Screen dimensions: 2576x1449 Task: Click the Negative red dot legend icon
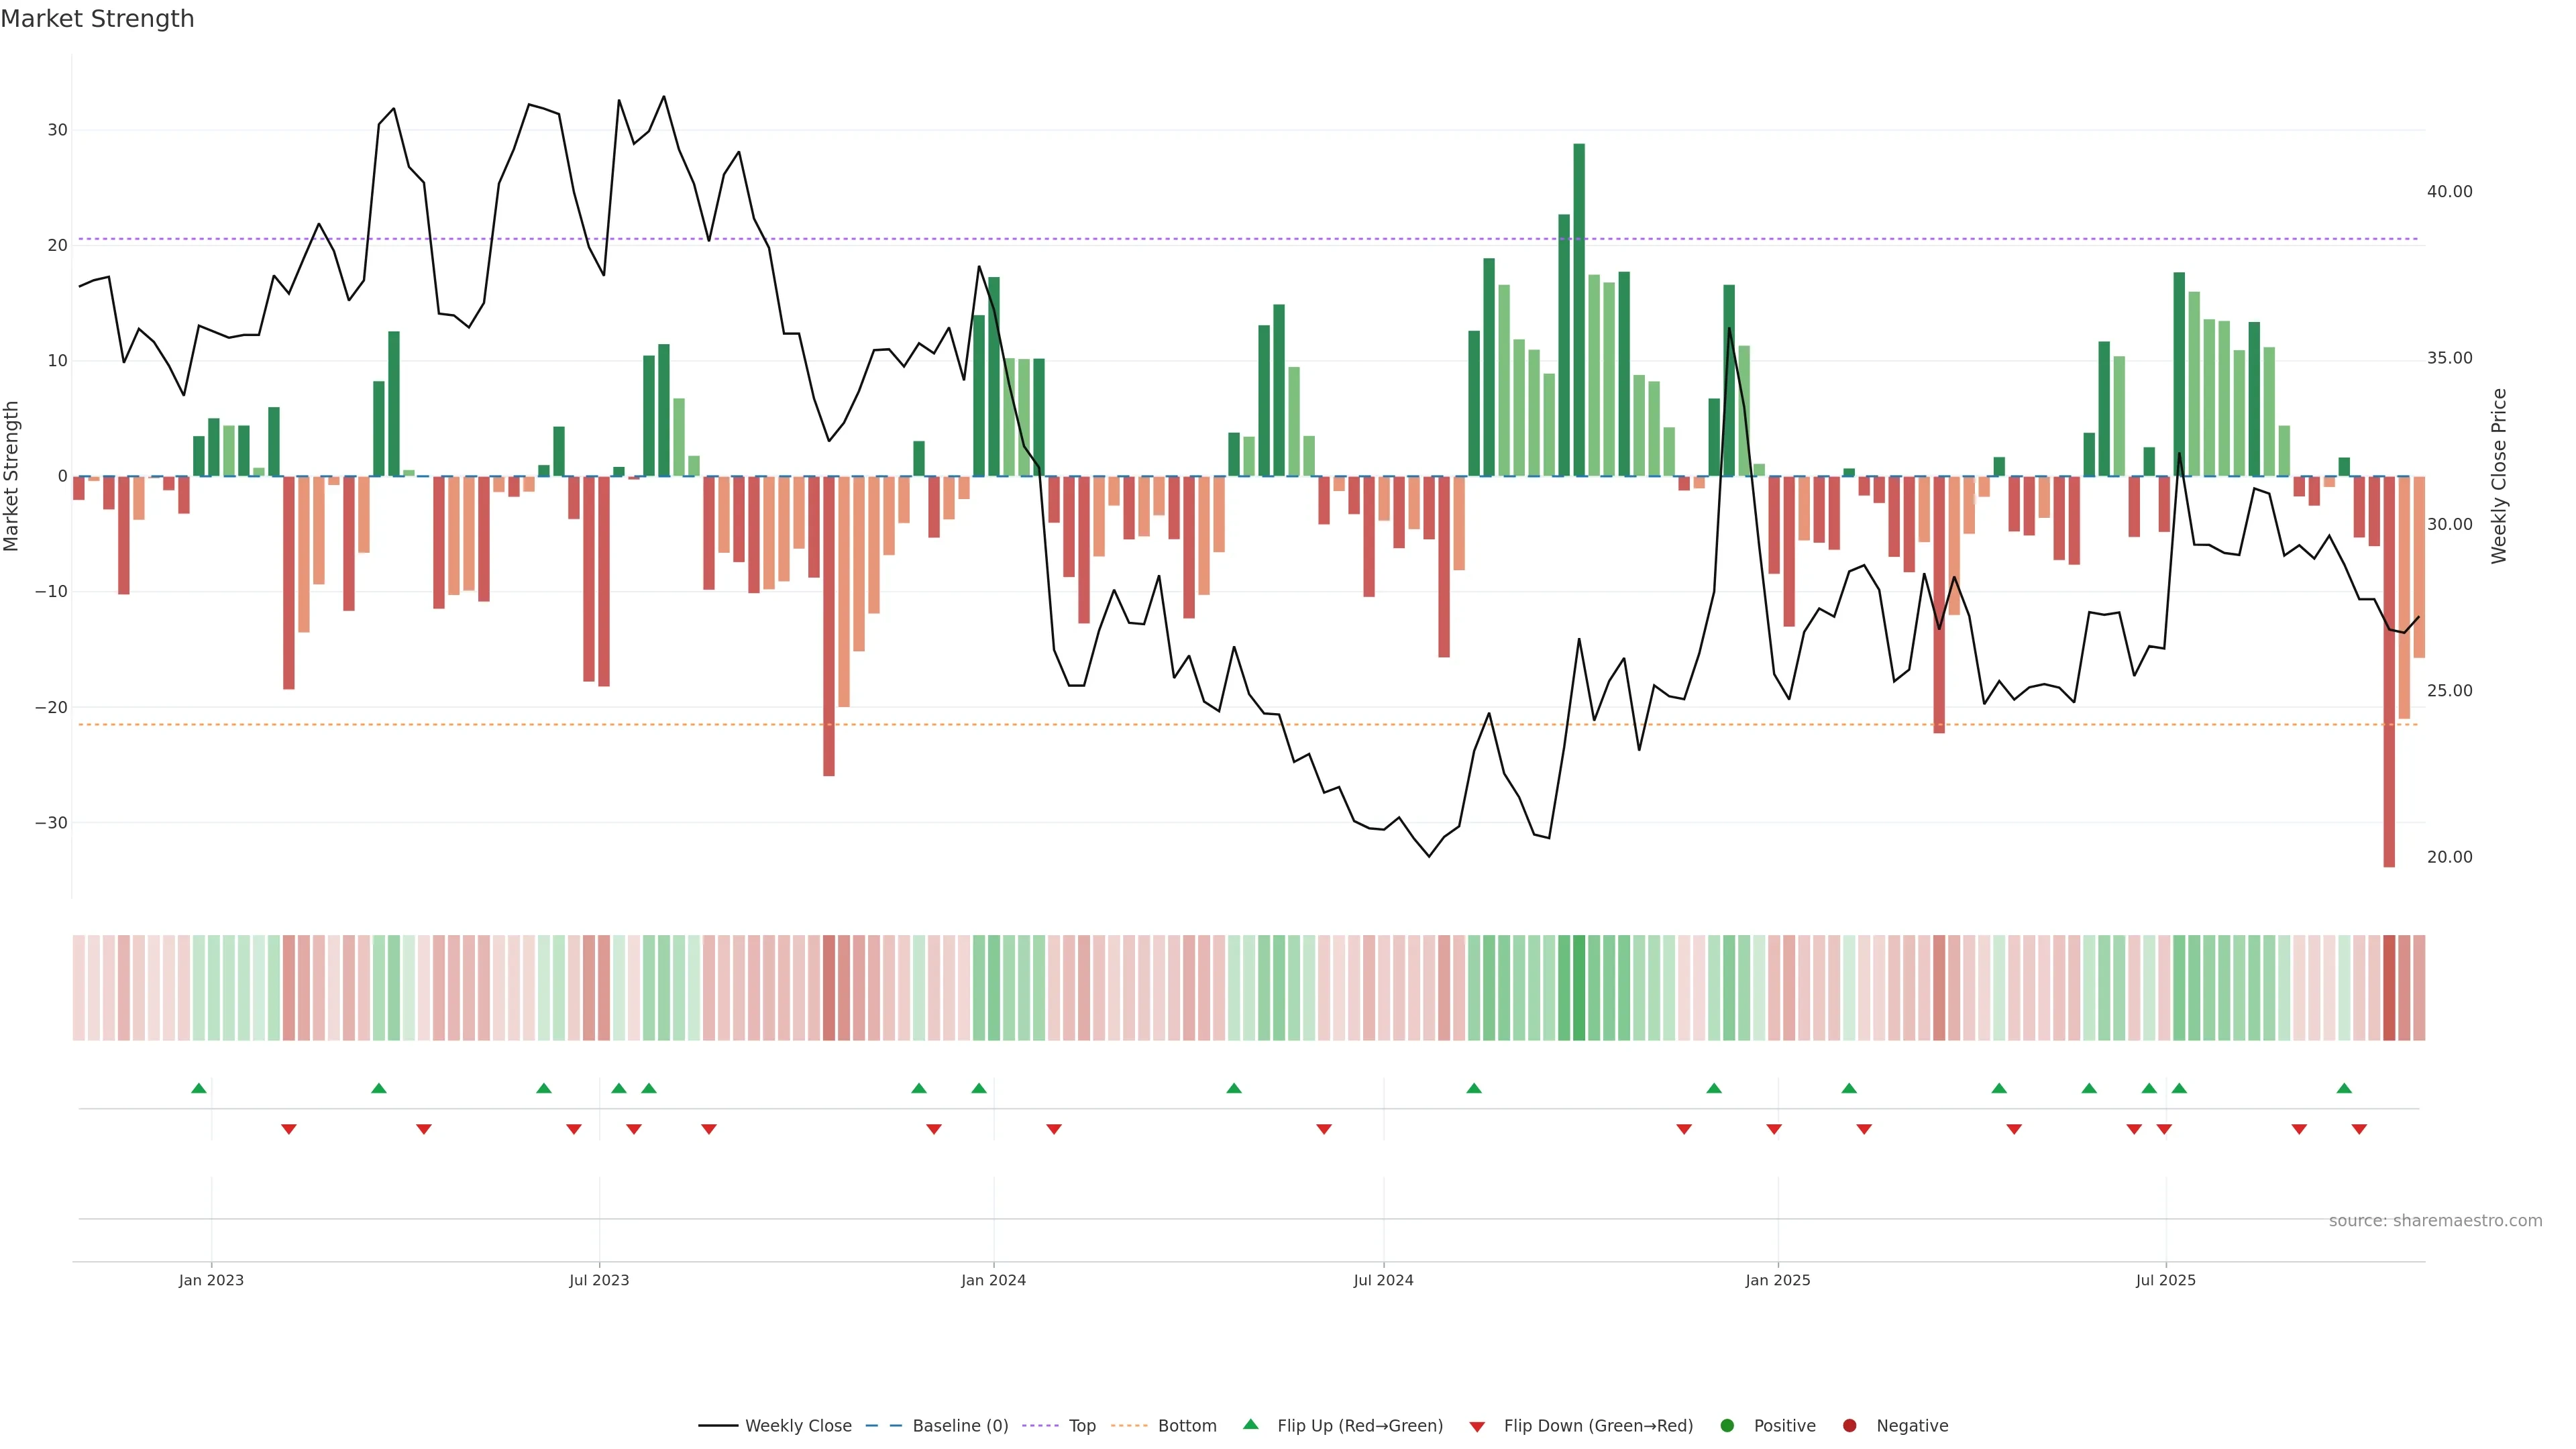pos(1849,1425)
